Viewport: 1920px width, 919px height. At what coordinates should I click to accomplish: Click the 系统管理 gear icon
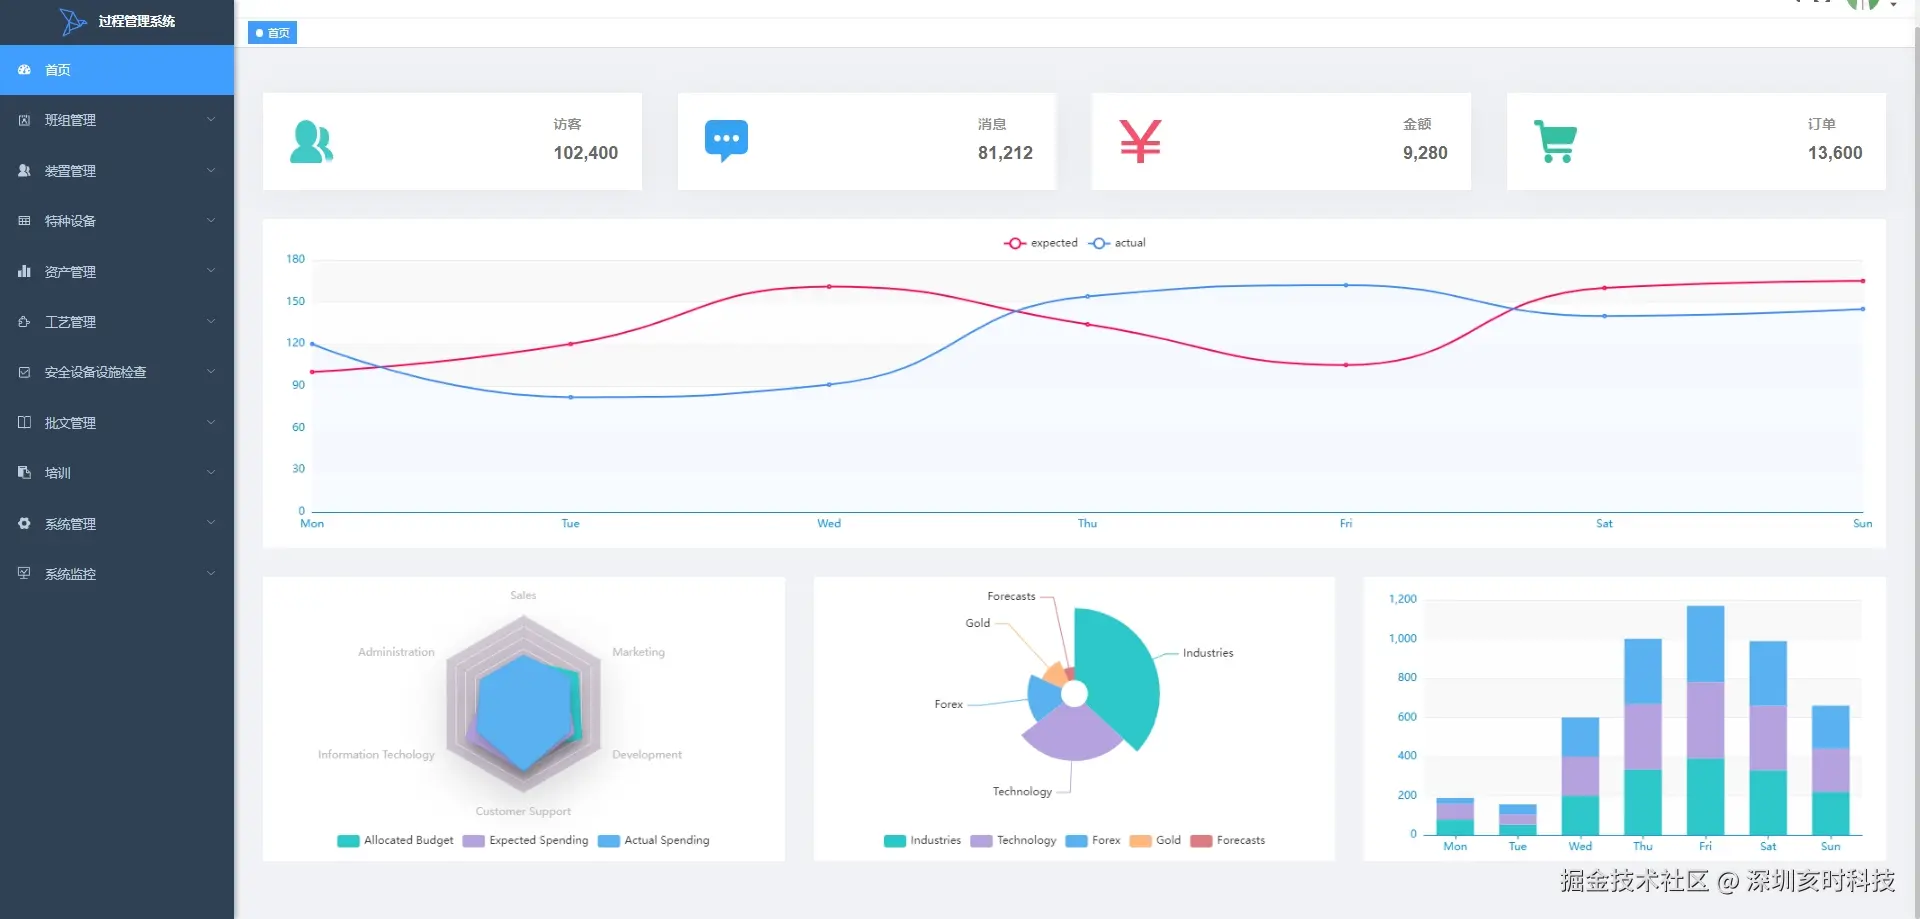tap(24, 523)
